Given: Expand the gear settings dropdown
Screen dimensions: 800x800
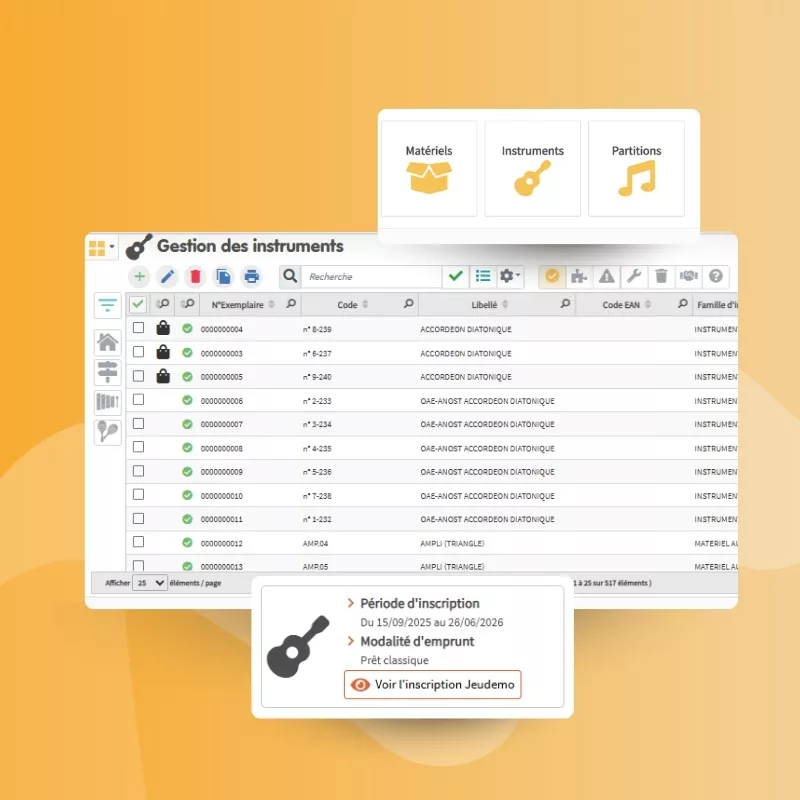Looking at the screenshot, I should coord(510,277).
